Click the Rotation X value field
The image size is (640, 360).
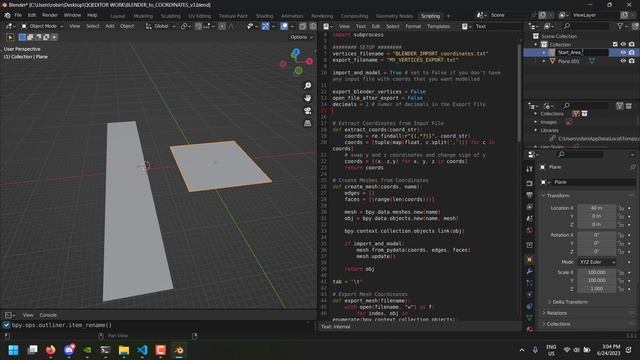click(x=596, y=235)
